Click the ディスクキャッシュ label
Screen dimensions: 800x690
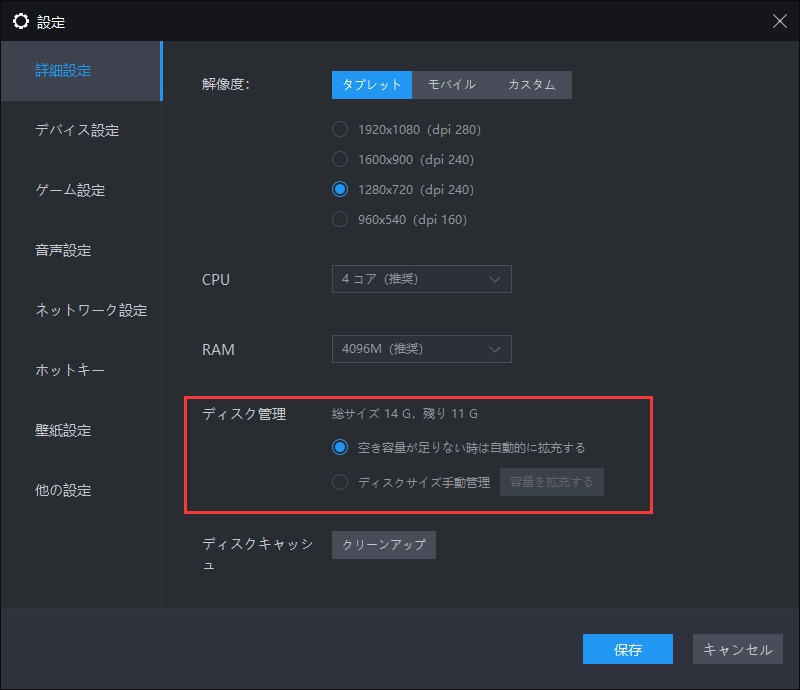(258, 553)
